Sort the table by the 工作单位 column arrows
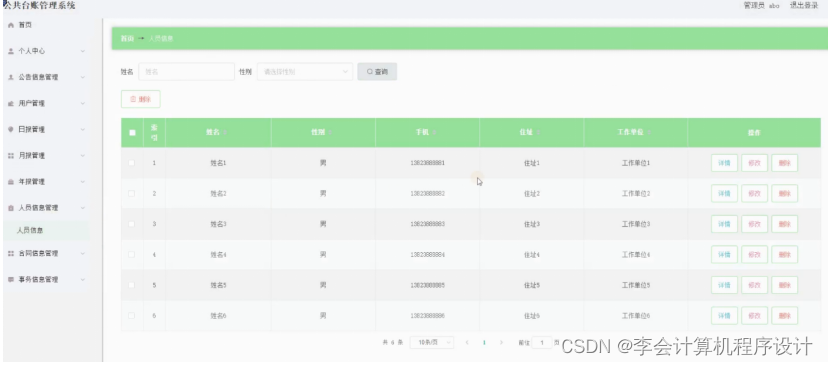 coord(649,133)
